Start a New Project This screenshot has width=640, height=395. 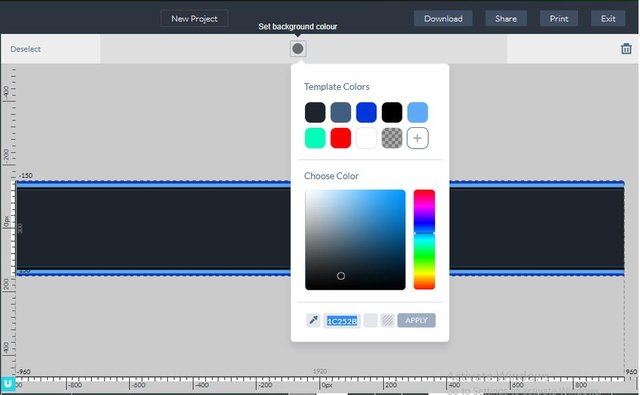pyautogui.click(x=194, y=18)
